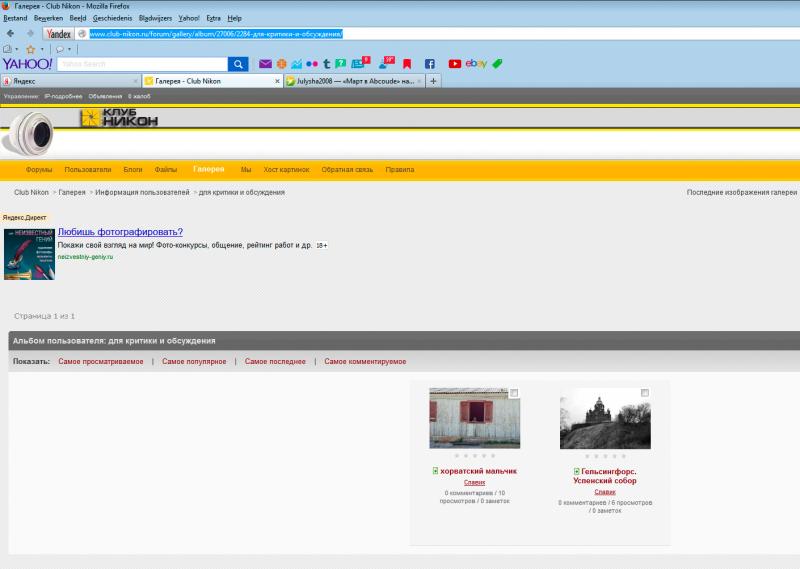Expand the bookmarks star dropdown arrow

[x=42, y=50]
